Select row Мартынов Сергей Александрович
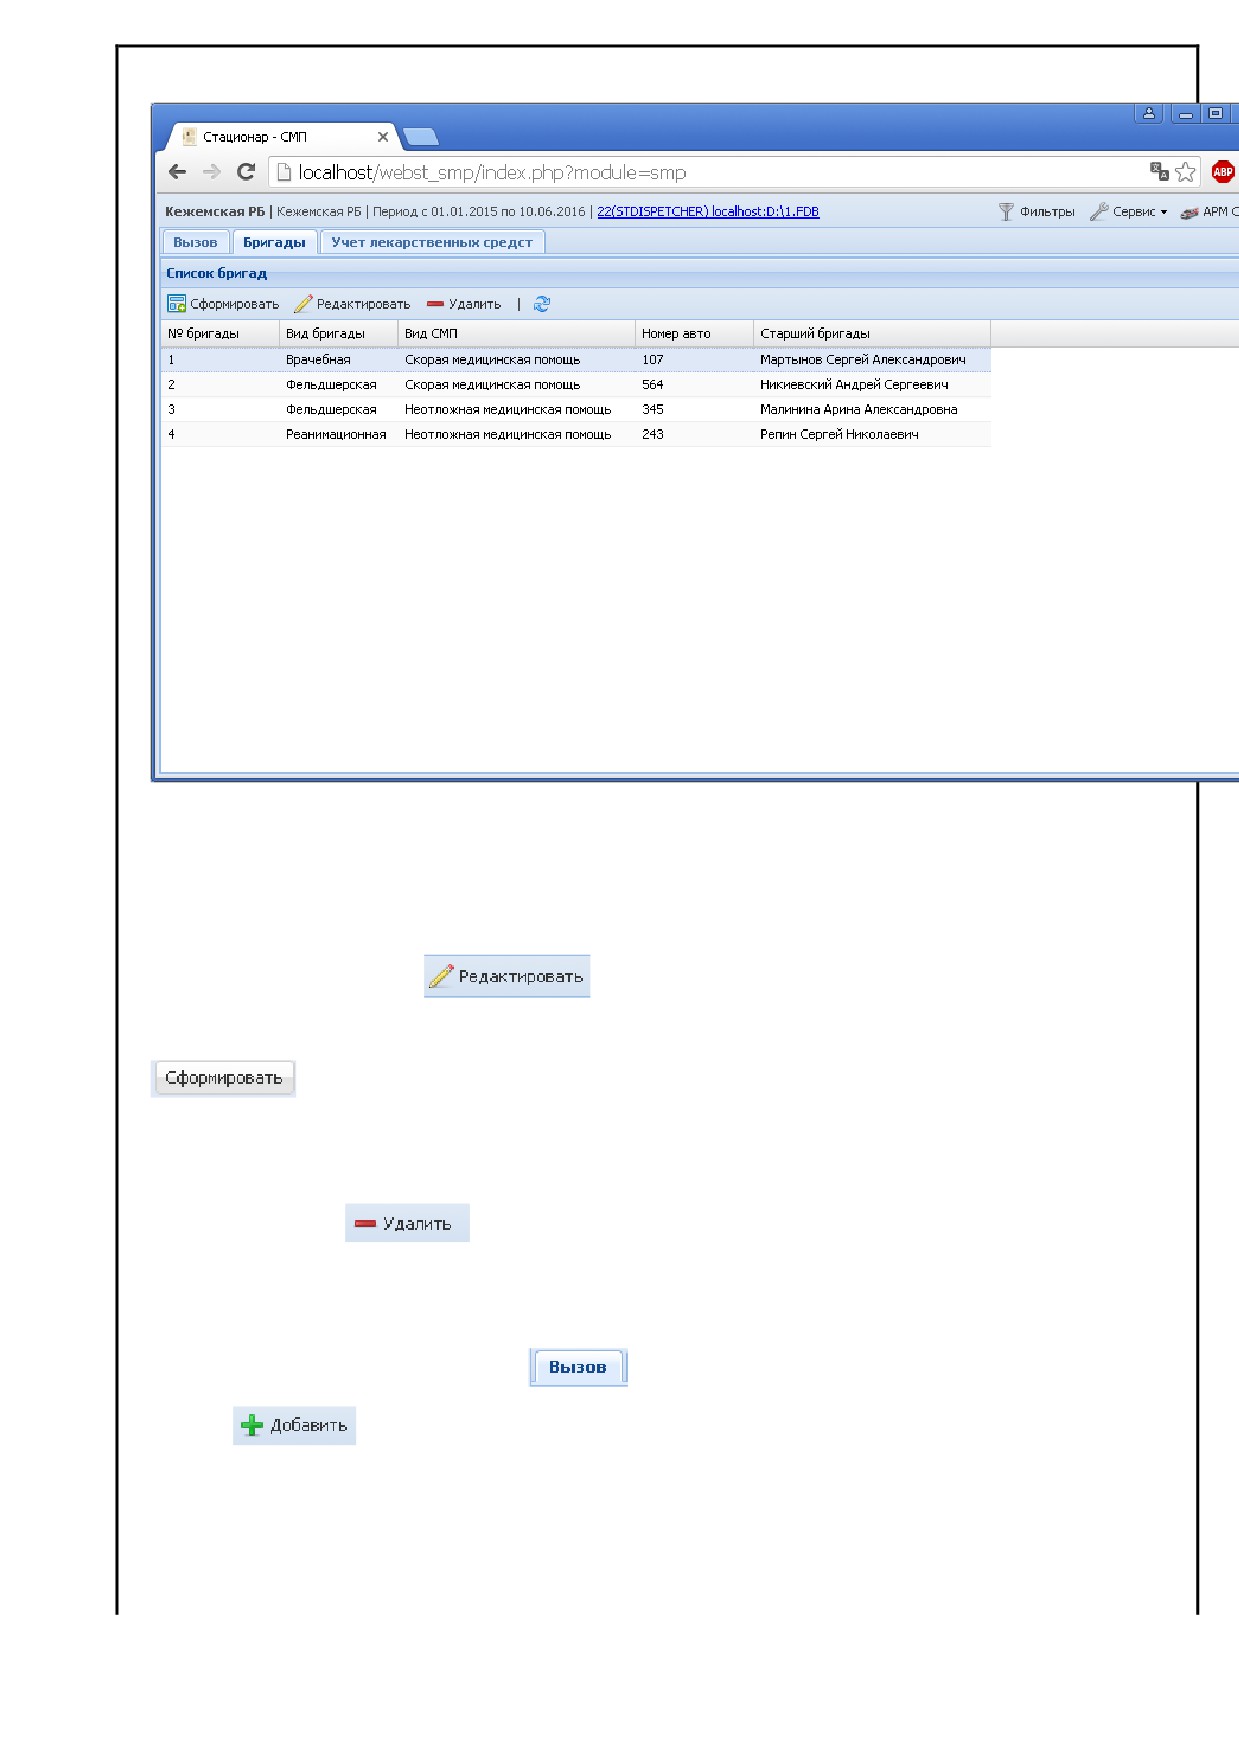 pyautogui.click(x=576, y=359)
